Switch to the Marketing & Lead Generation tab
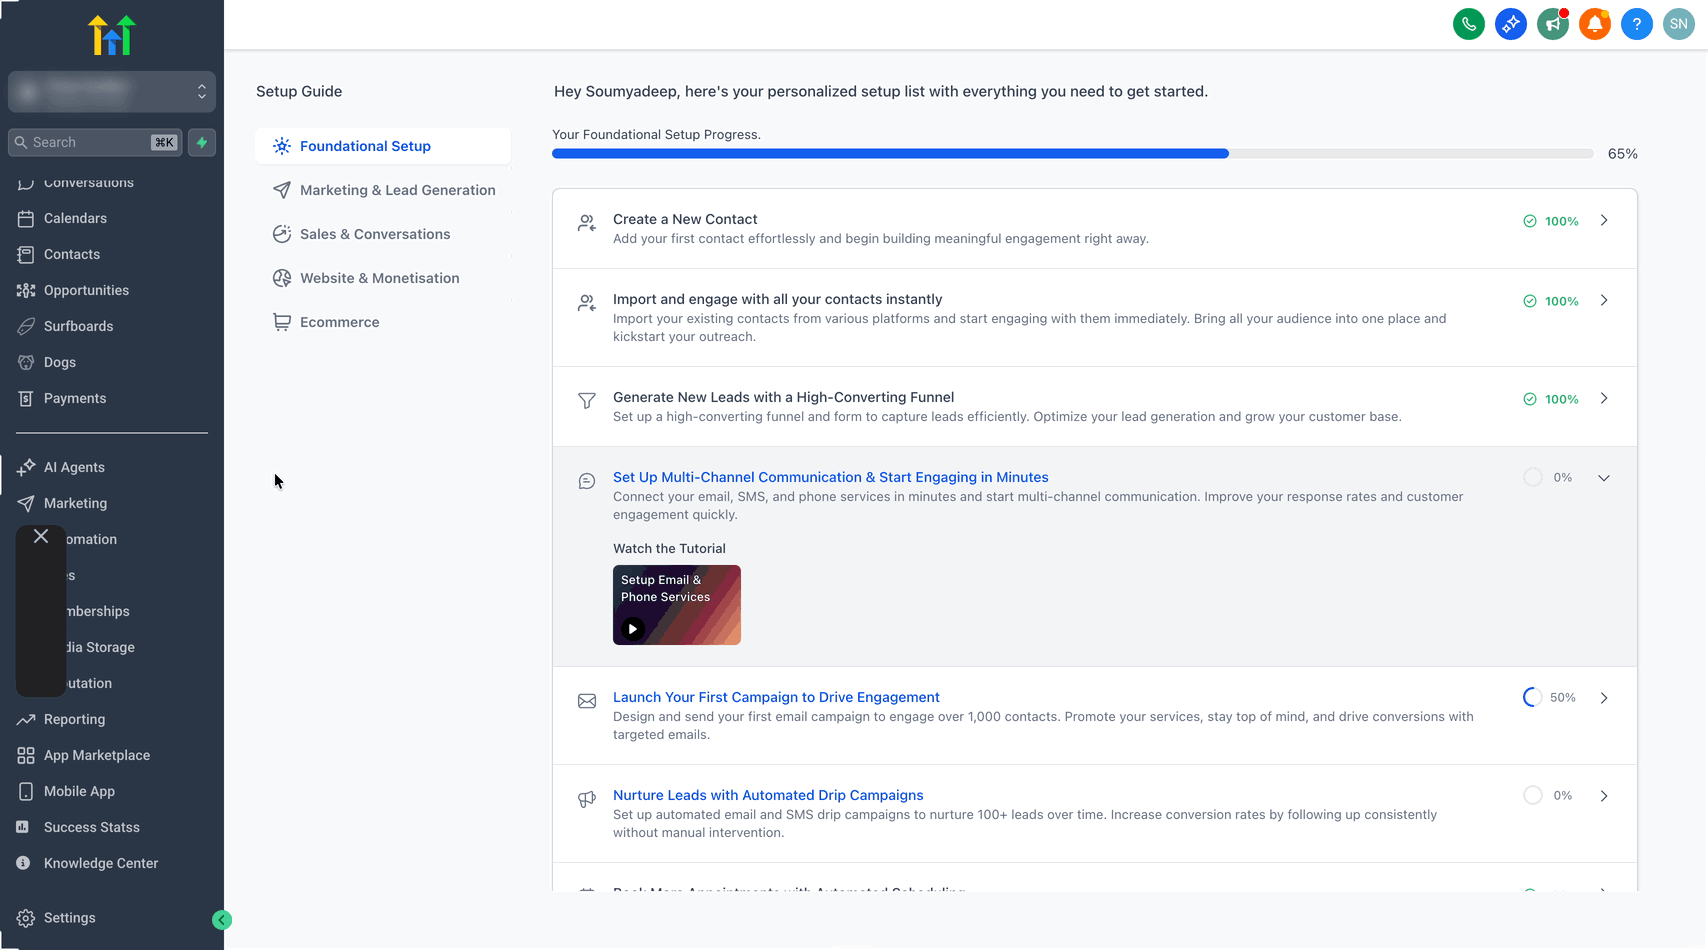Viewport: 1708px width, 950px height. (x=397, y=190)
